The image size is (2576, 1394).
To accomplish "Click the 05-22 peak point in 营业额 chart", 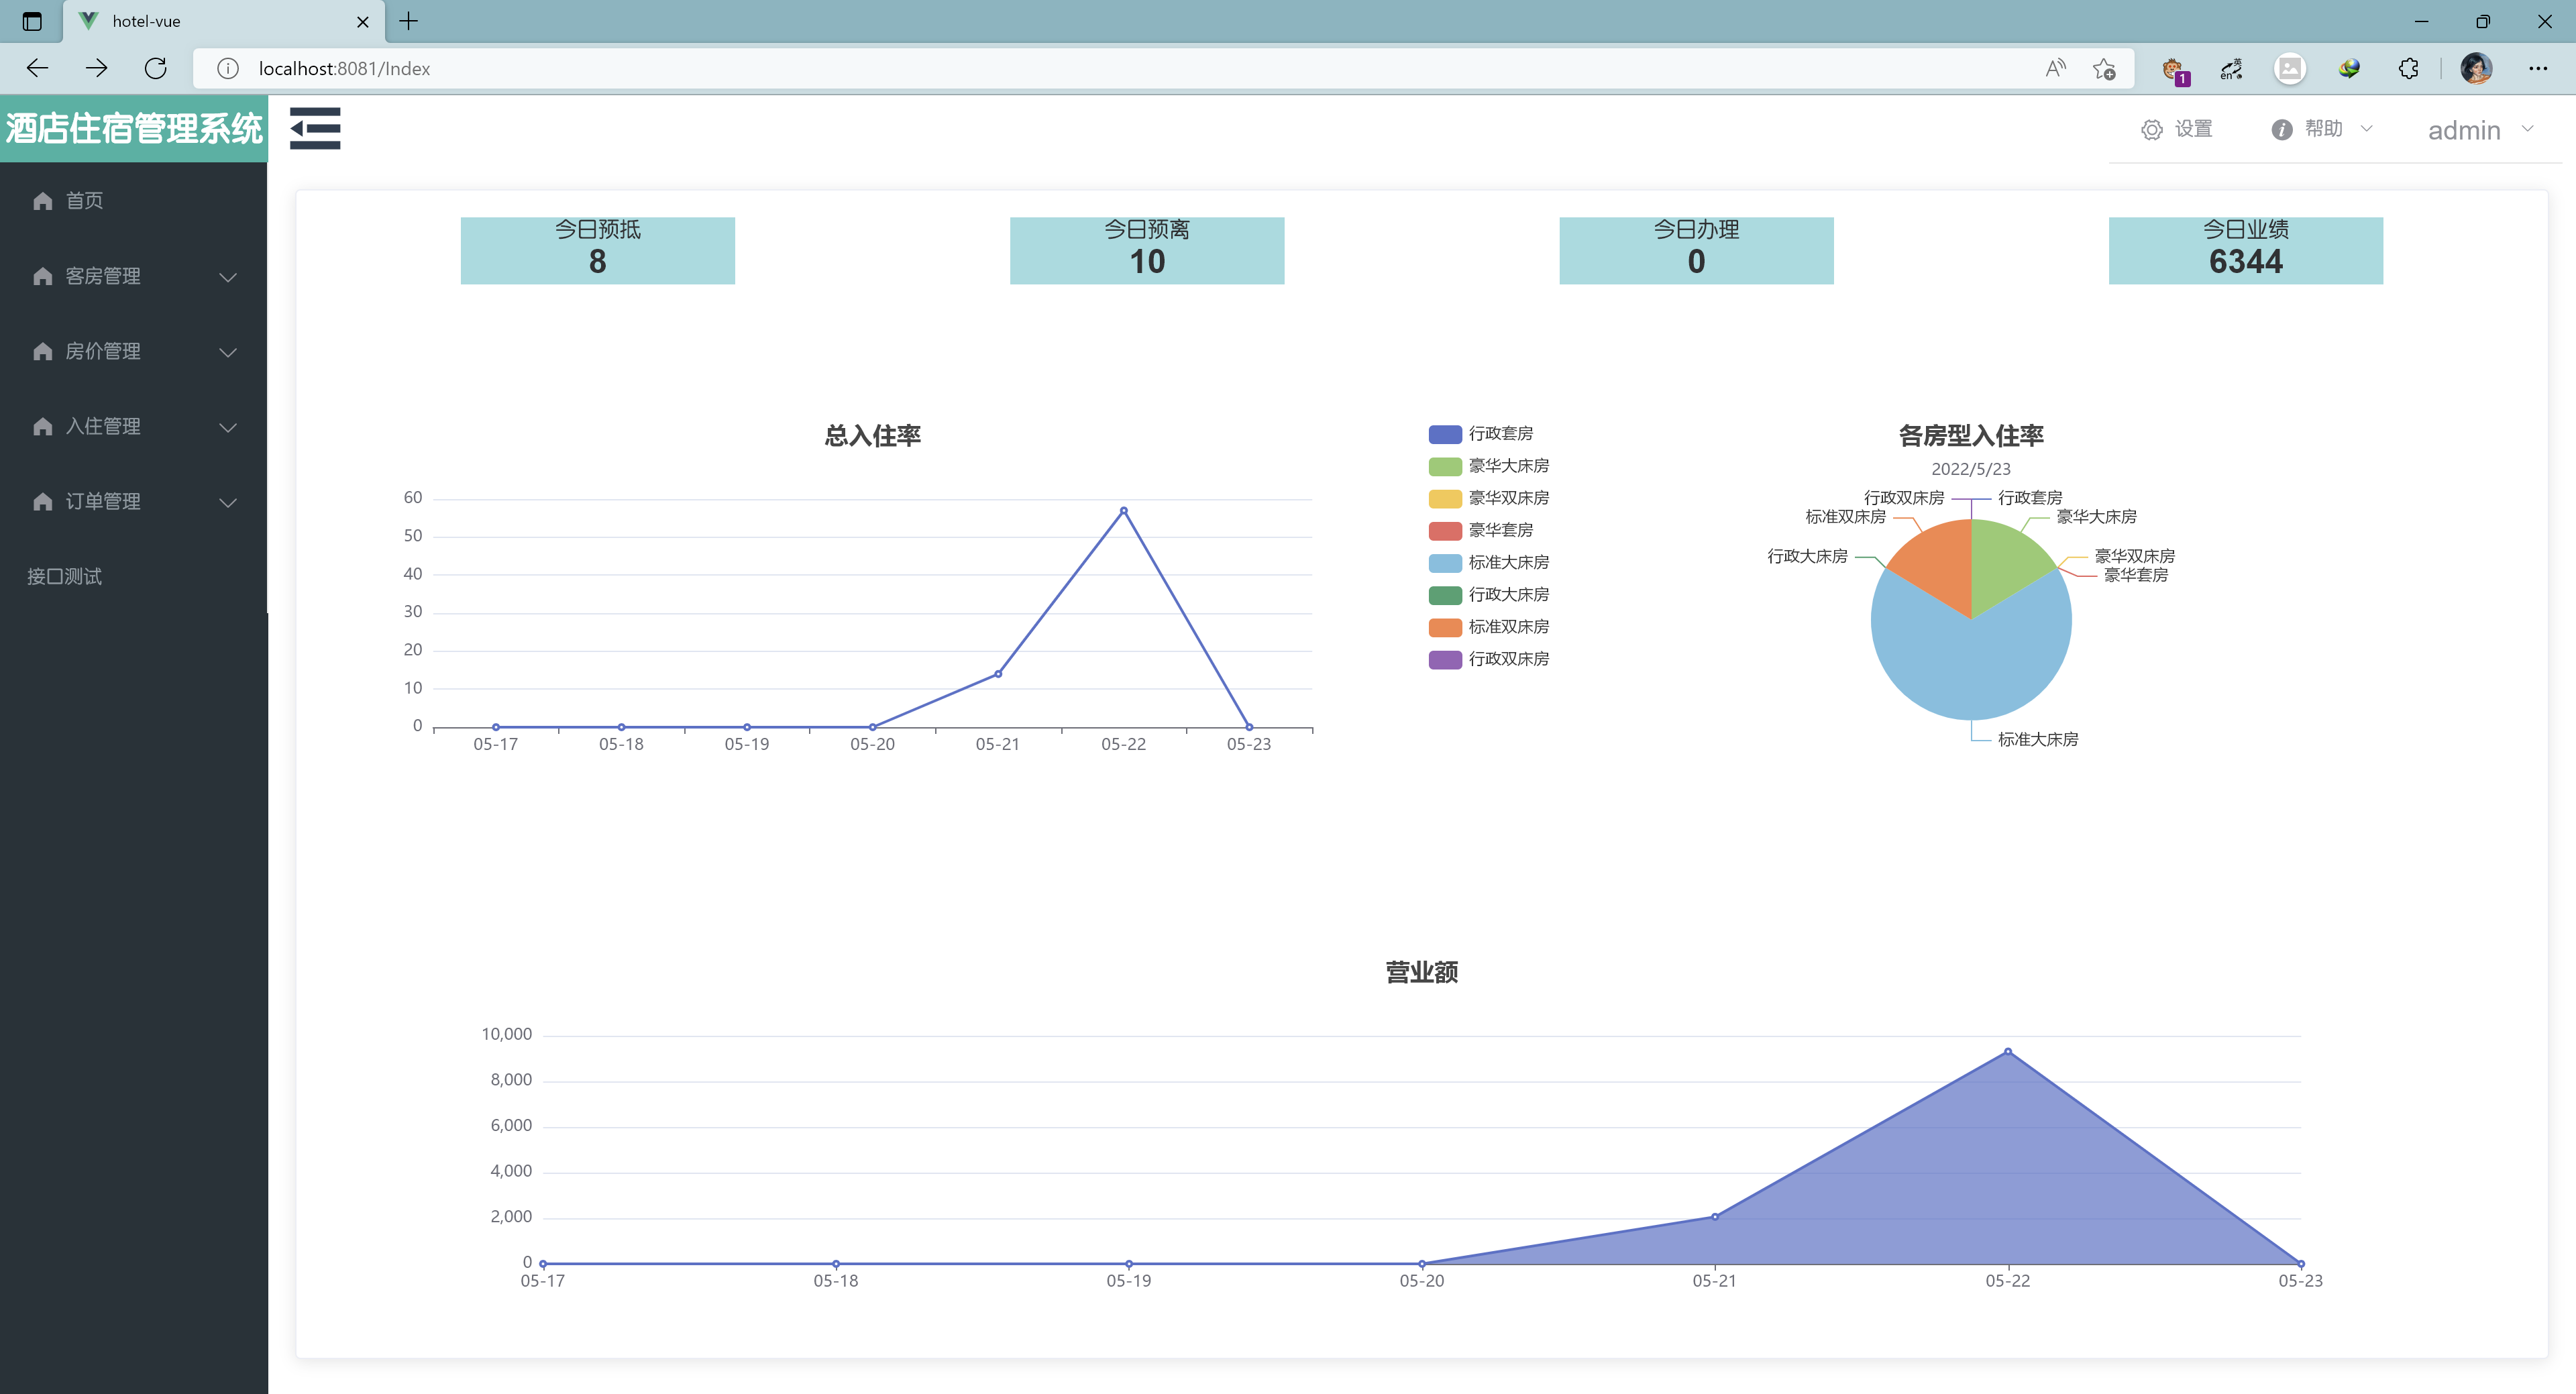I will [2007, 1052].
